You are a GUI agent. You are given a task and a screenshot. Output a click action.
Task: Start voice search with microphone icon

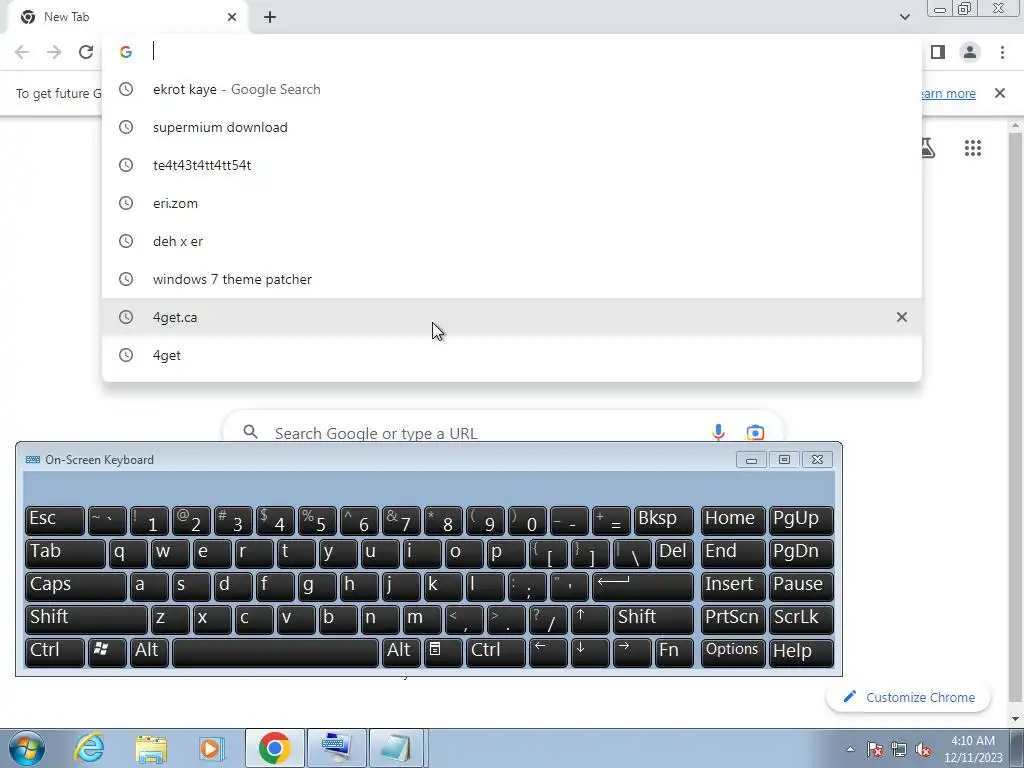(718, 432)
